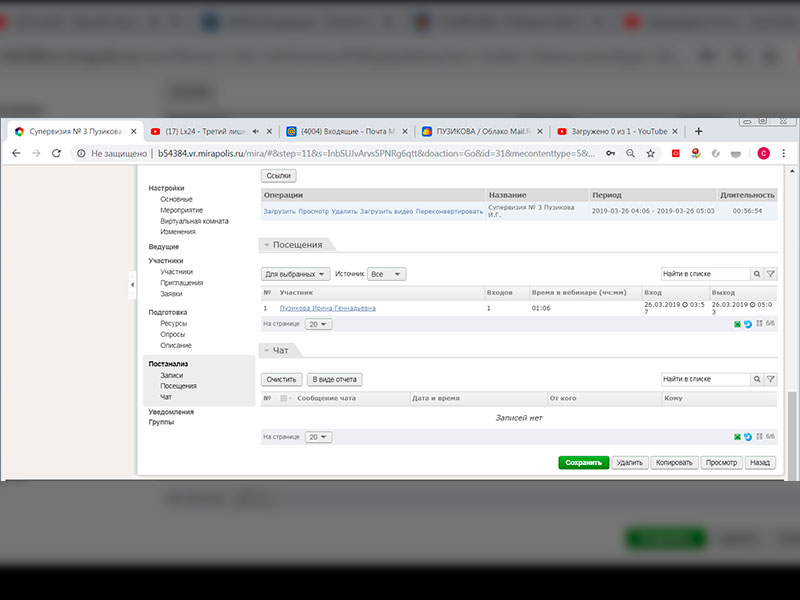
Task: Toggle the select-all checkbox in Чат table
Action: [x=284, y=398]
